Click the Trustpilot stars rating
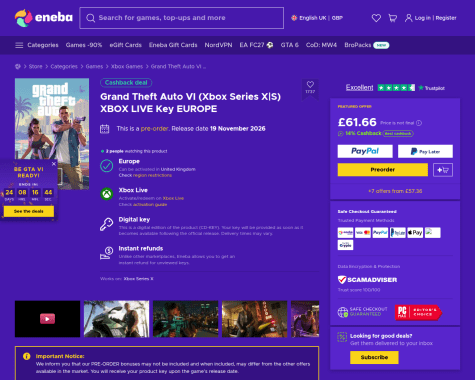 (x=396, y=88)
